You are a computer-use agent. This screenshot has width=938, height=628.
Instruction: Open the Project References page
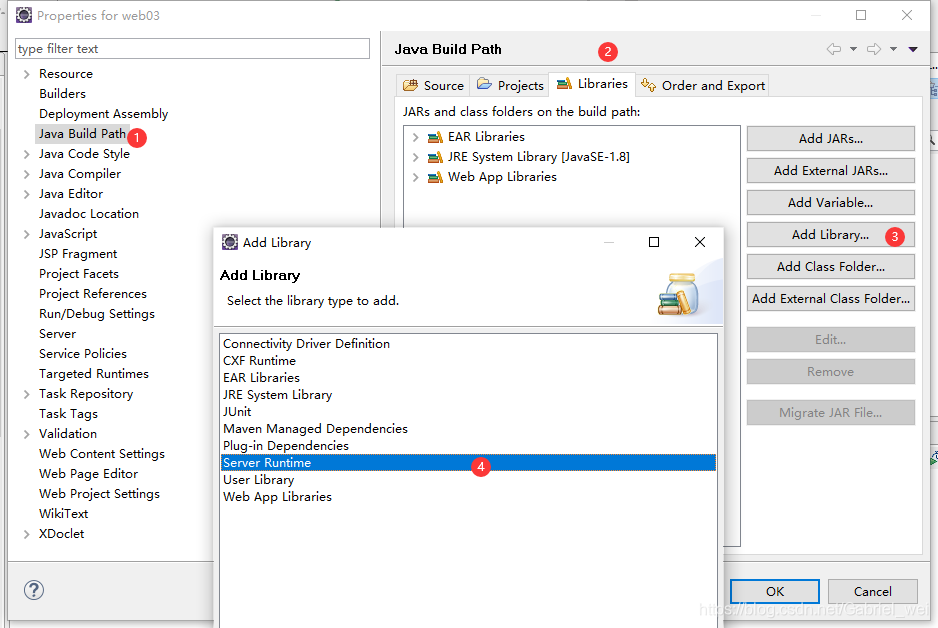(x=93, y=294)
